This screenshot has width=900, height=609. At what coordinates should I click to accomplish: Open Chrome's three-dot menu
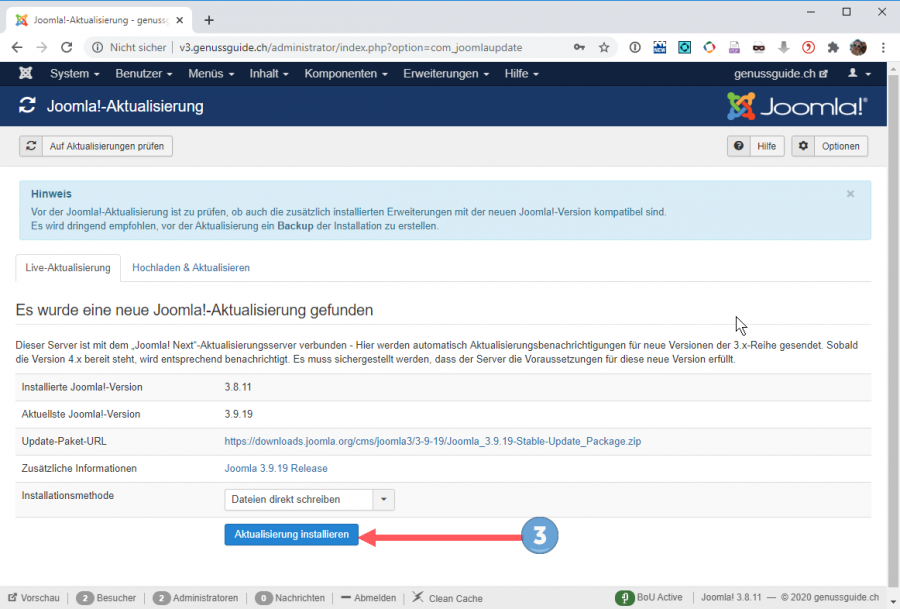pos(883,48)
